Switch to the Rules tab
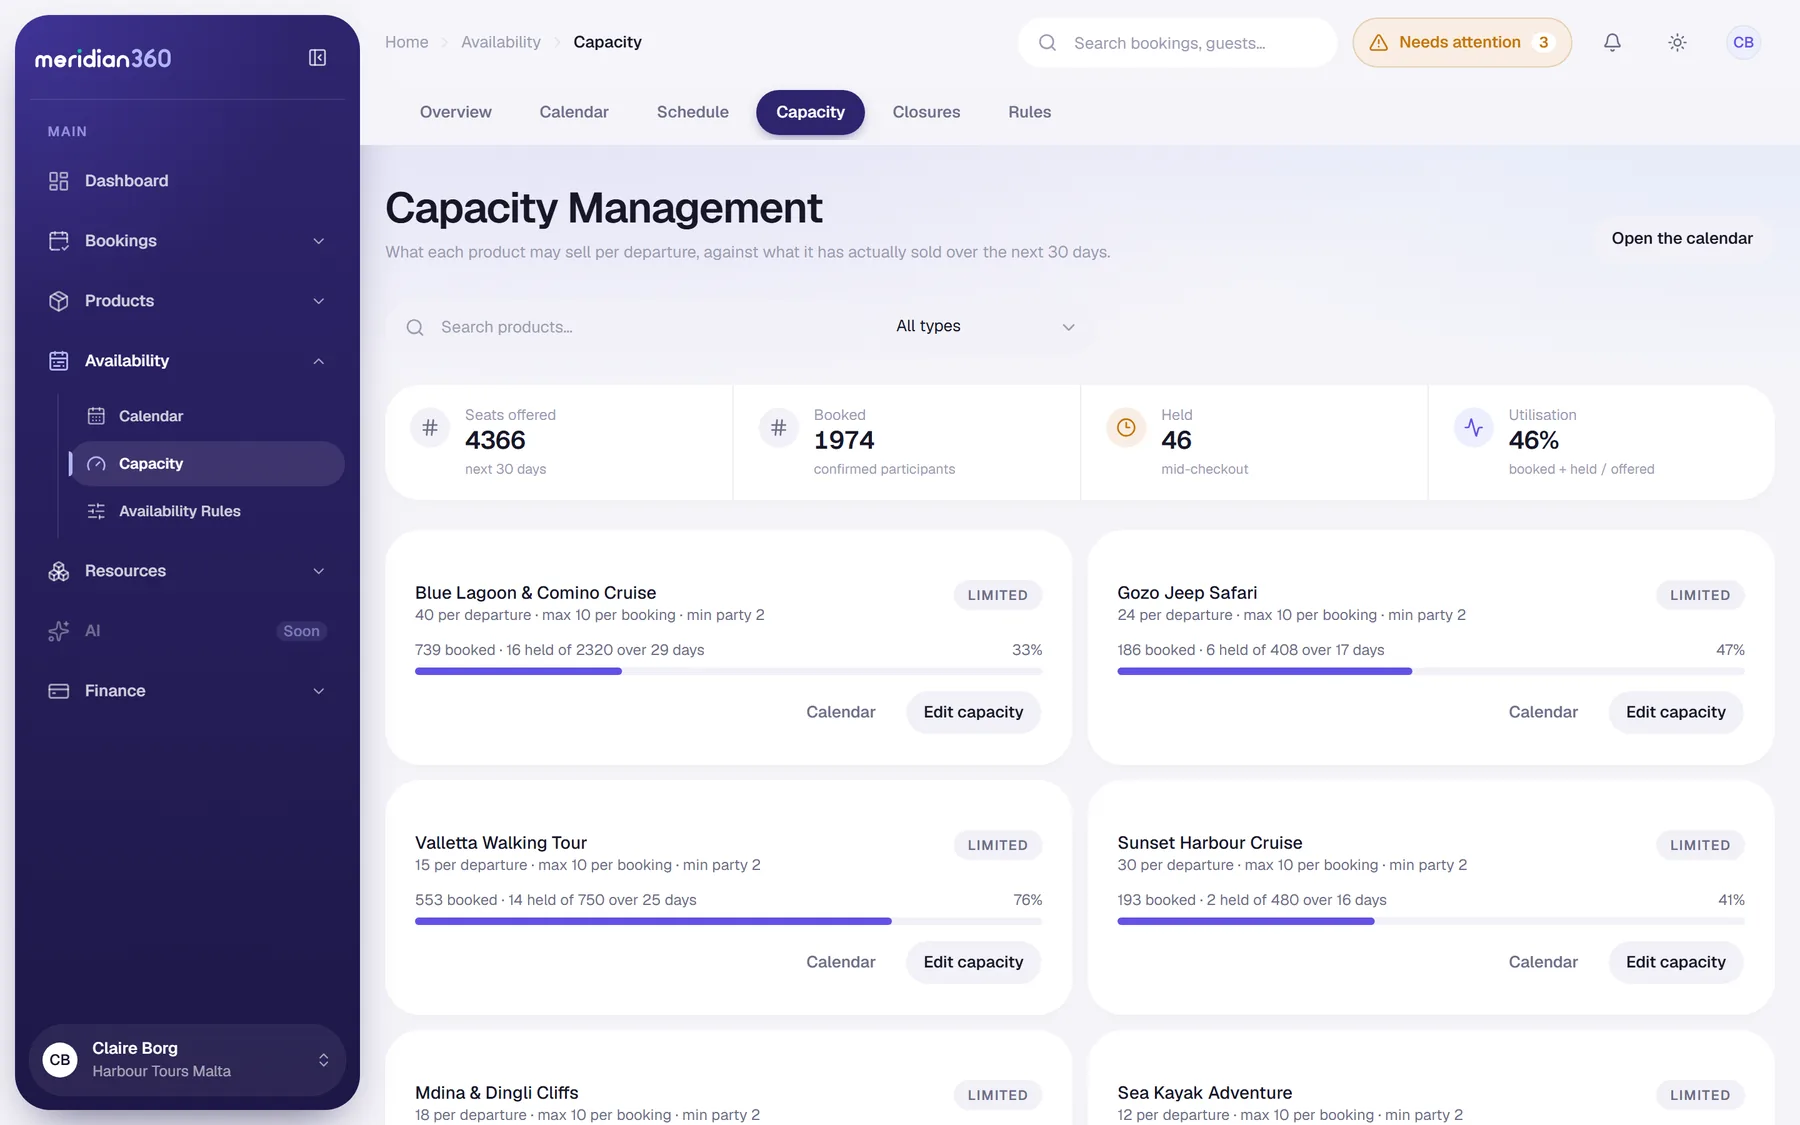Viewport: 1800px width, 1125px height. point(1029,112)
